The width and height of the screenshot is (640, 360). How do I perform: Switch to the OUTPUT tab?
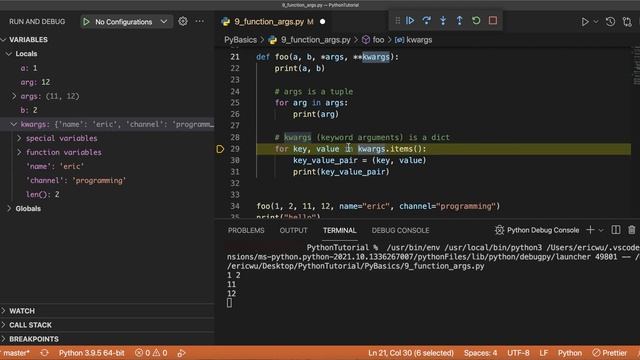pyautogui.click(x=293, y=230)
